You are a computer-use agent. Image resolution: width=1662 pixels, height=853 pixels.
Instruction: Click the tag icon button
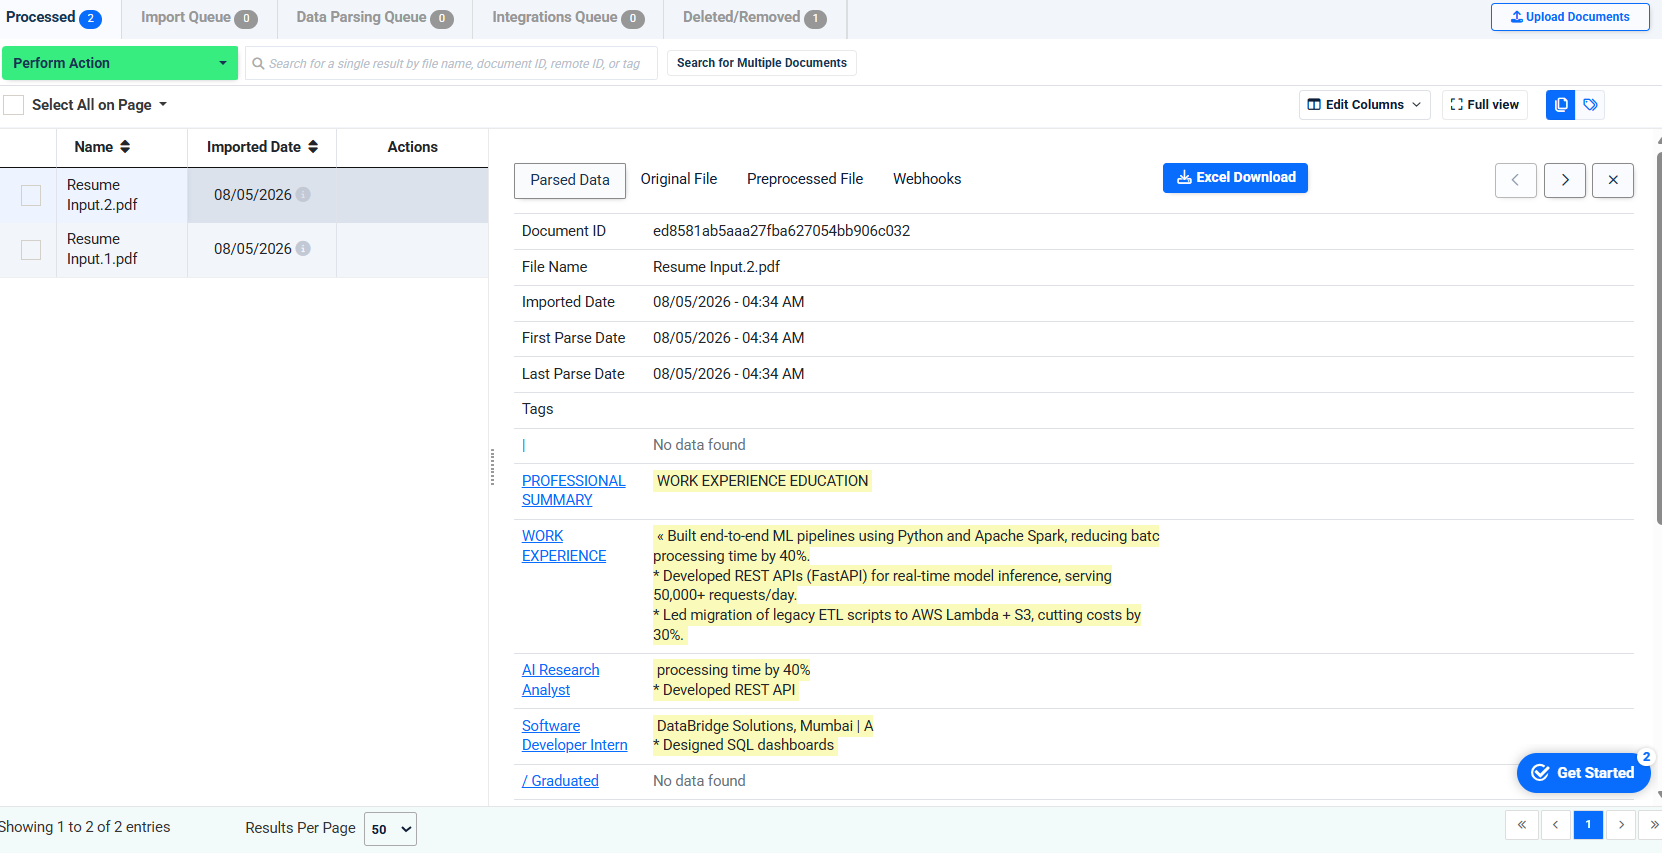coord(1590,105)
